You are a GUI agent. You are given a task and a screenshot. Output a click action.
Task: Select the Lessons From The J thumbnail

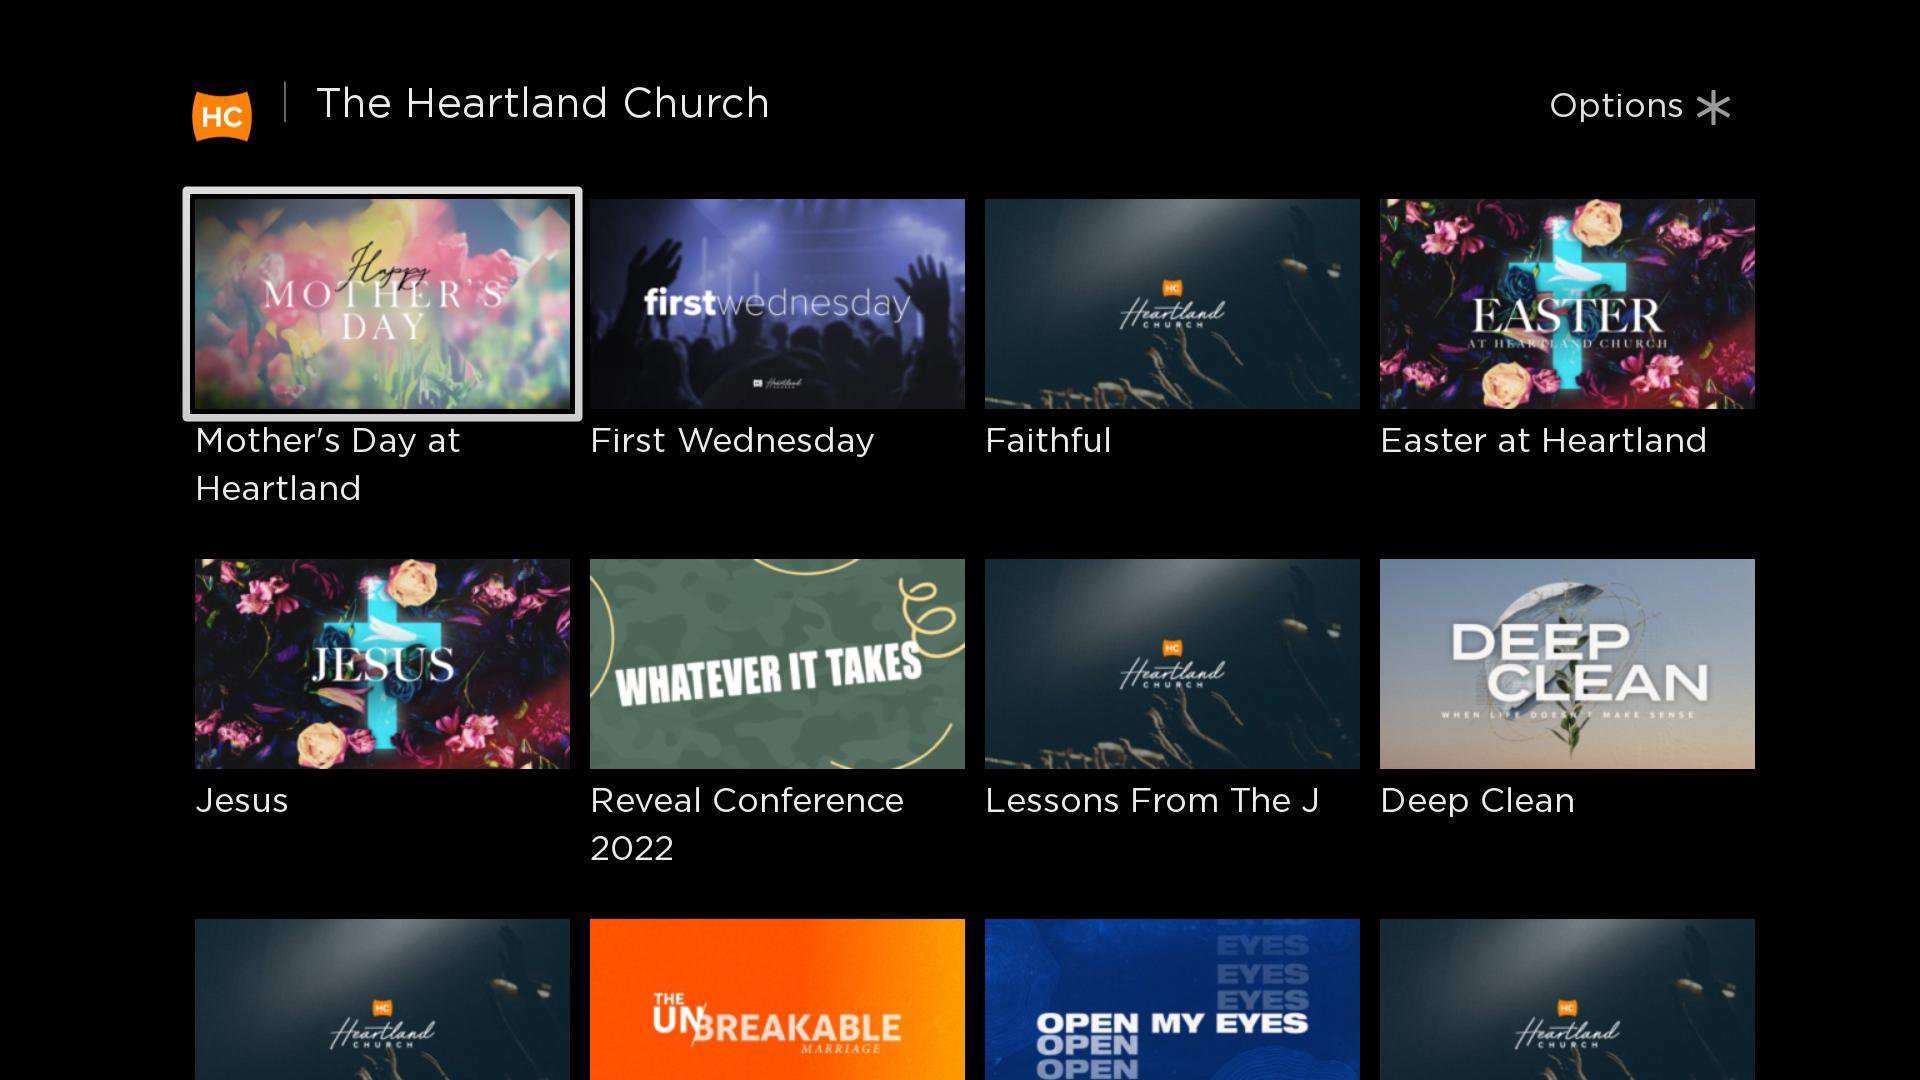1172,664
